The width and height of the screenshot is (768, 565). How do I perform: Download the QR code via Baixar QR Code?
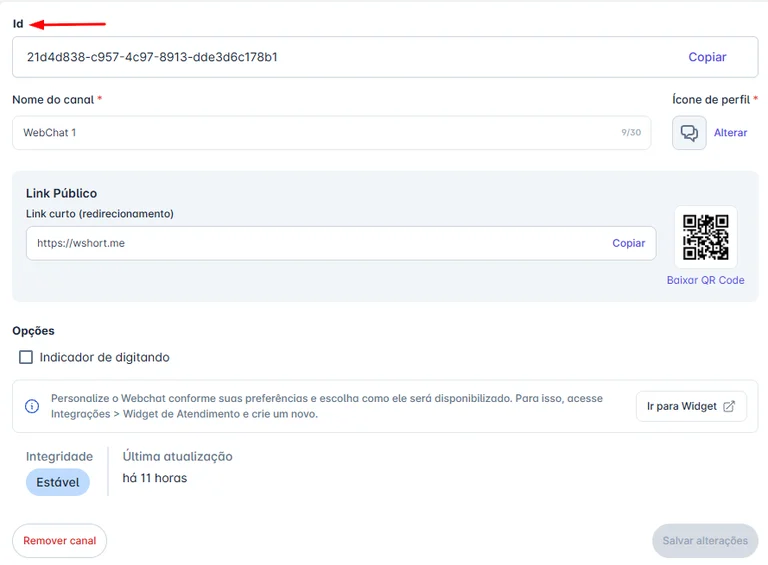click(x=705, y=280)
